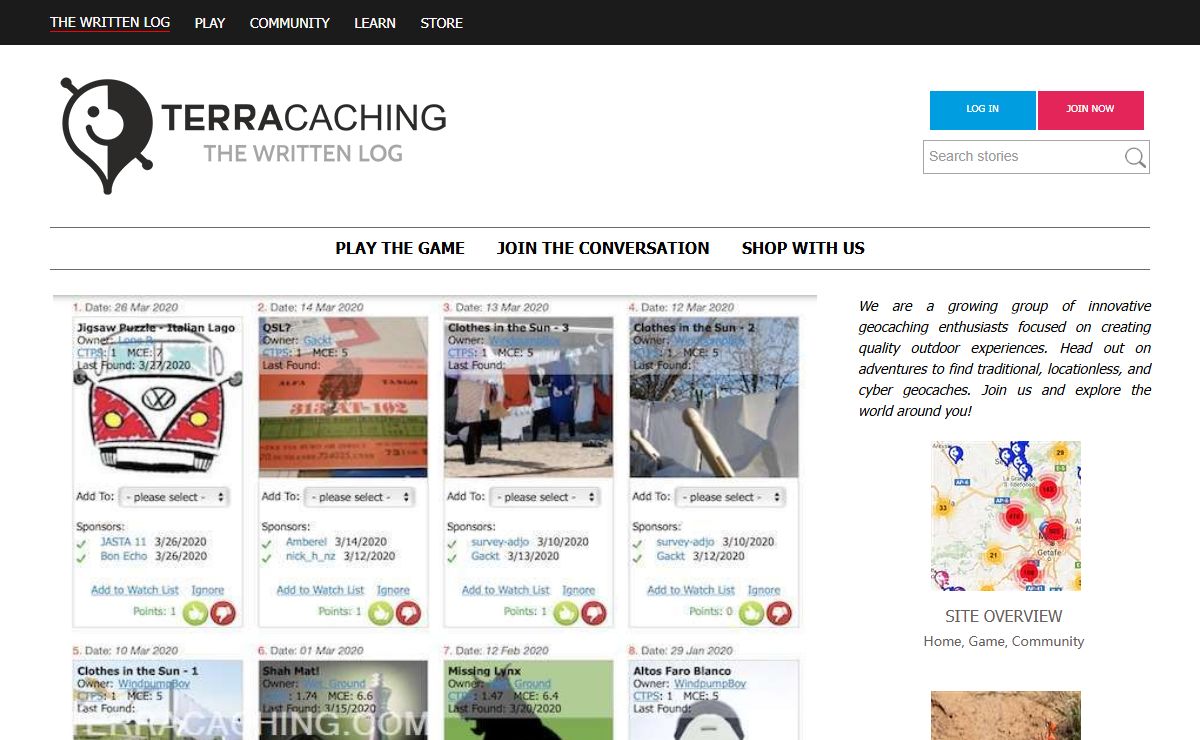Click WindpumpBoy owner link on Altos Faro Blanco
The image size is (1200, 740).
[x=710, y=684]
